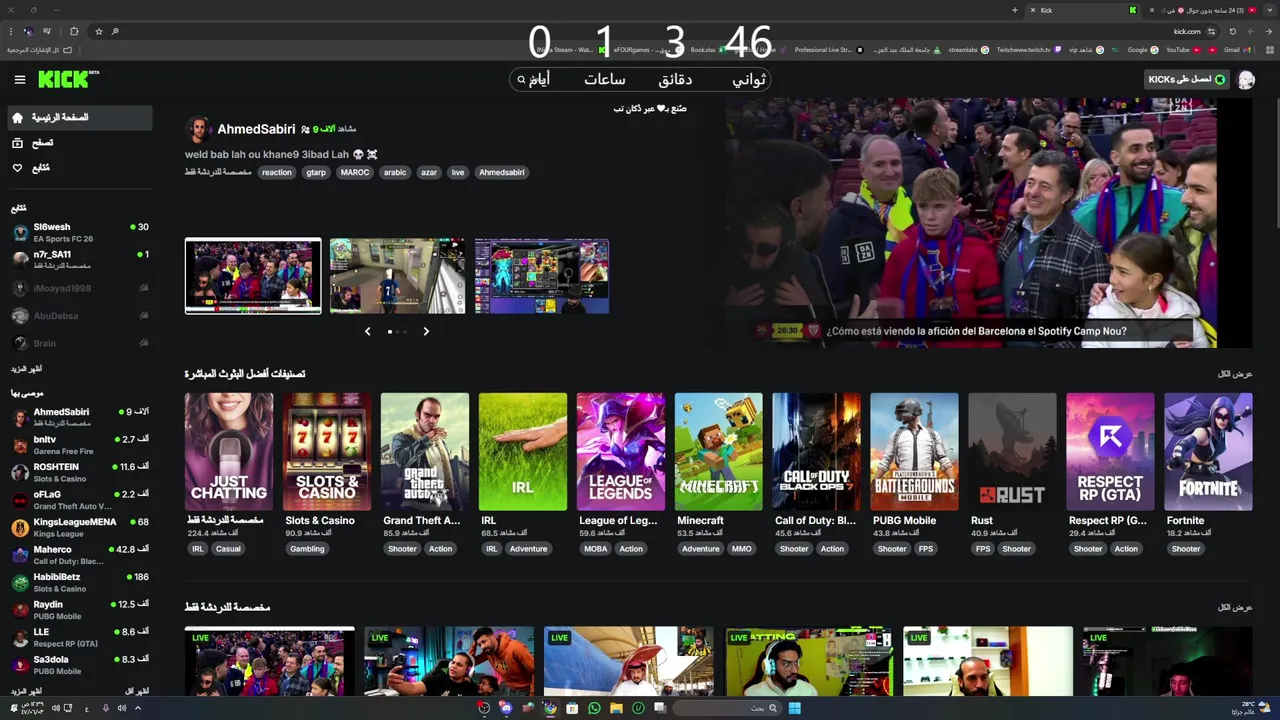Viewport: 1280px width, 720px height.
Task: View all chat-only streams link
Action: 1235,607
